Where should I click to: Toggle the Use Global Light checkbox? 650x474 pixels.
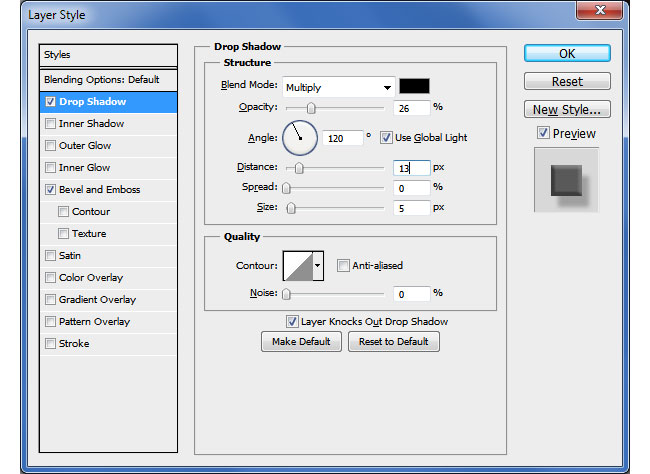point(387,138)
